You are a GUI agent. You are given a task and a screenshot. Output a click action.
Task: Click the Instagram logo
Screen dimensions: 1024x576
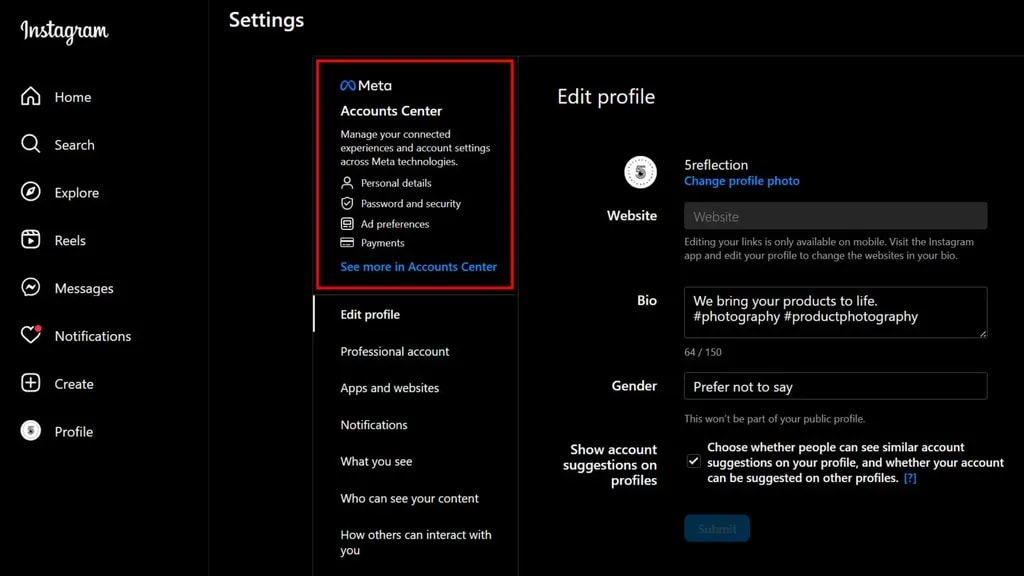pos(64,31)
